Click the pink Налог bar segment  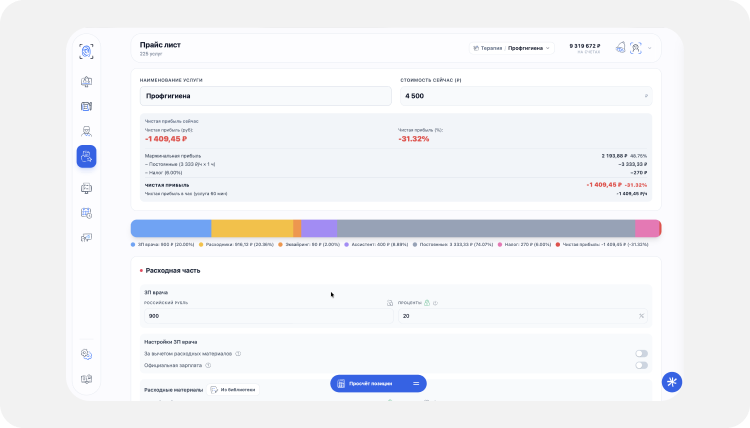pos(647,229)
